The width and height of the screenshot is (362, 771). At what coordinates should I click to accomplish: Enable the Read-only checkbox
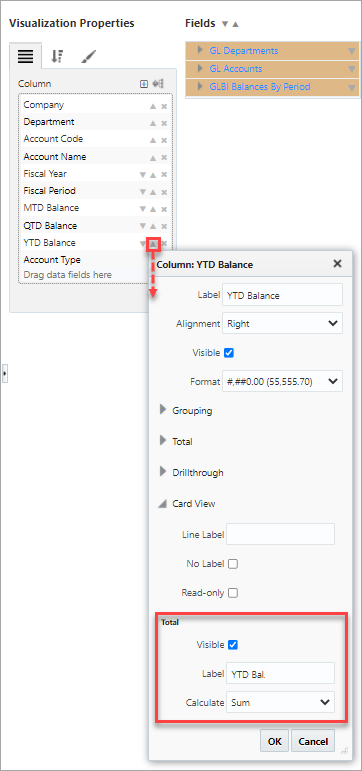(x=233, y=593)
